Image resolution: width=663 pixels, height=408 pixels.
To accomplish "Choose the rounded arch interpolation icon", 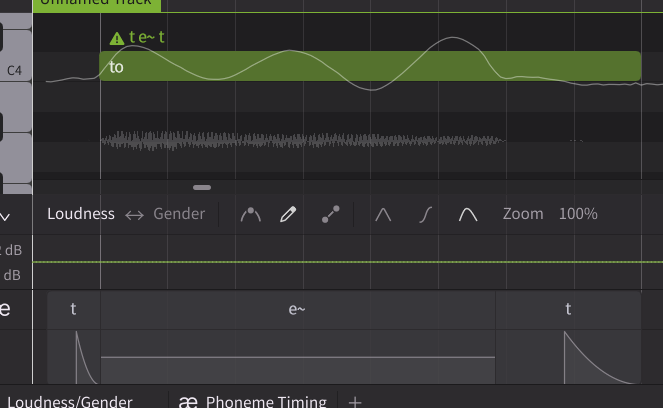I will tap(468, 214).
